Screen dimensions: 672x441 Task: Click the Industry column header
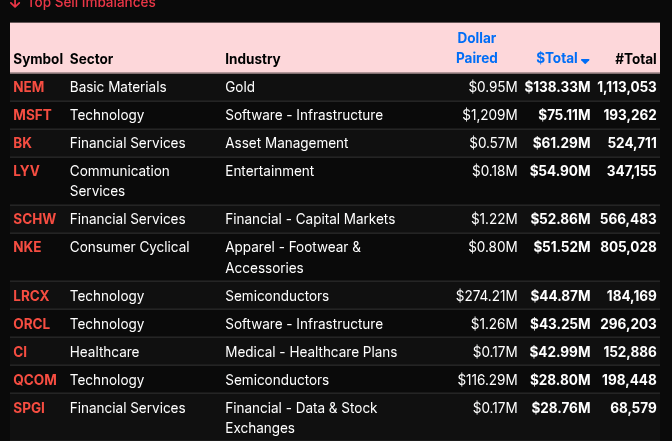pos(252,59)
